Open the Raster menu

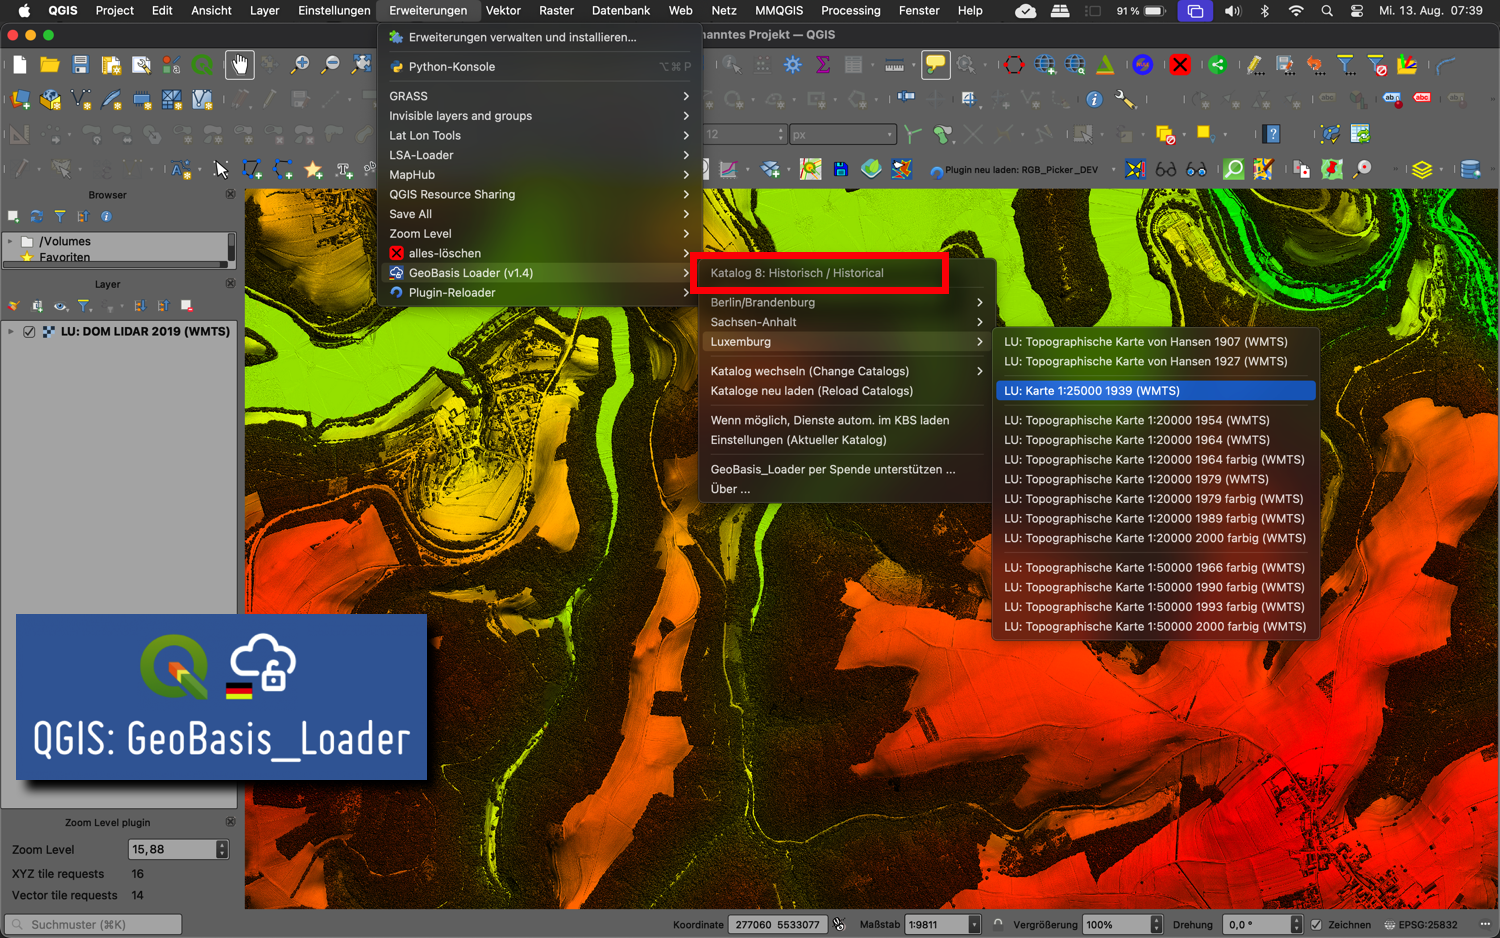click(556, 10)
